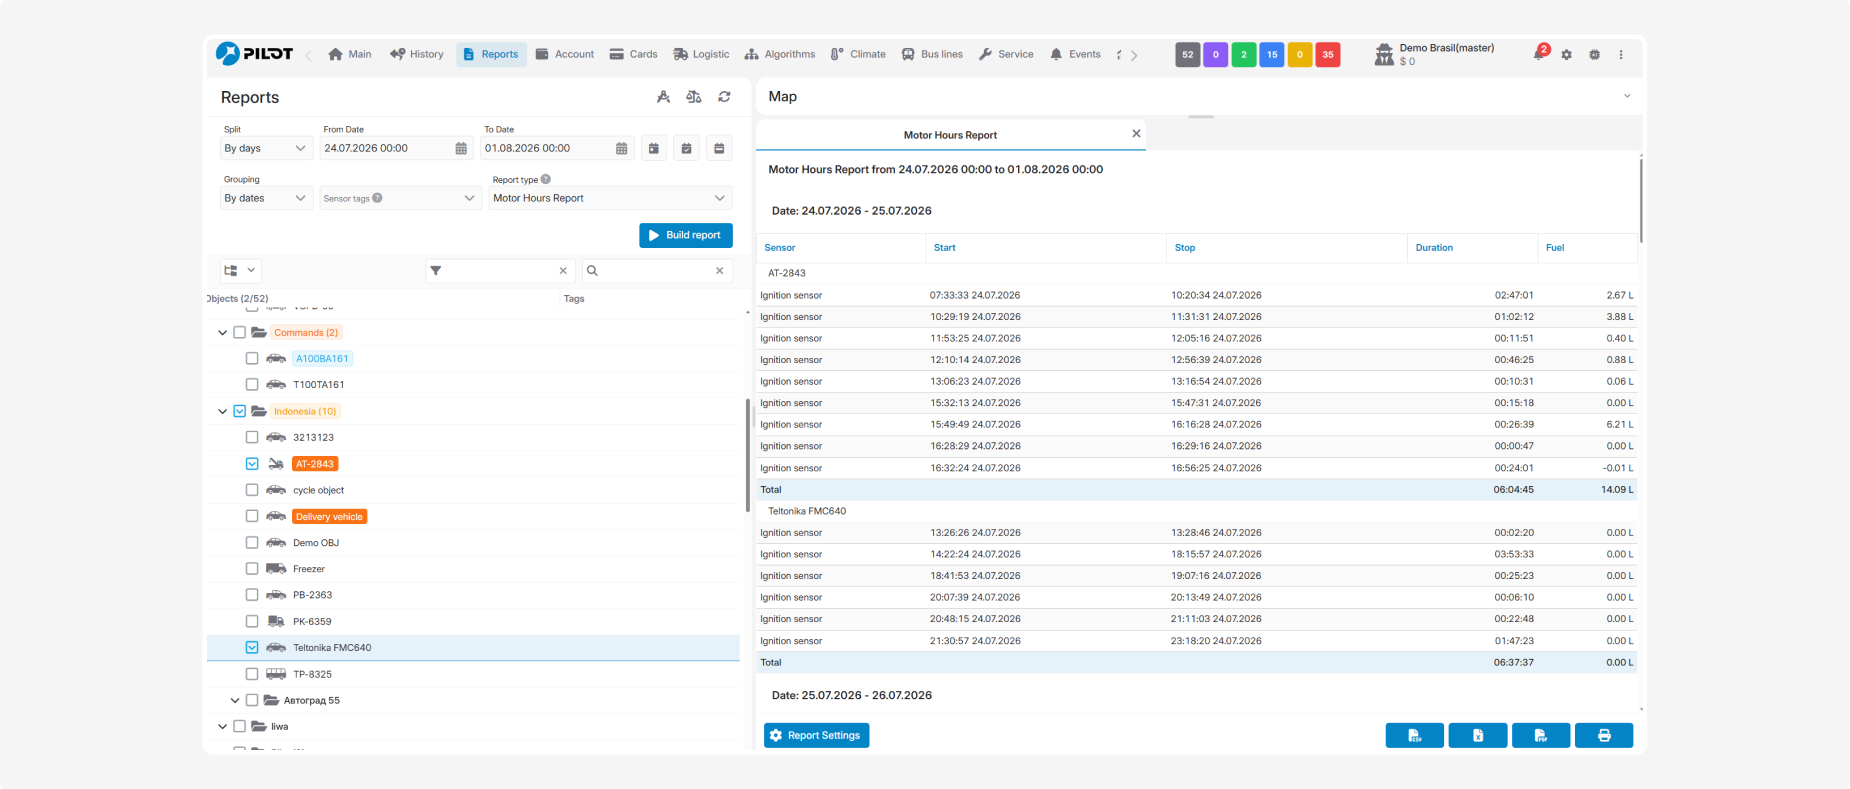1850x789 pixels.
Task: Clear the object filter field
Action: pyautogui.click(x=563, y=271)
